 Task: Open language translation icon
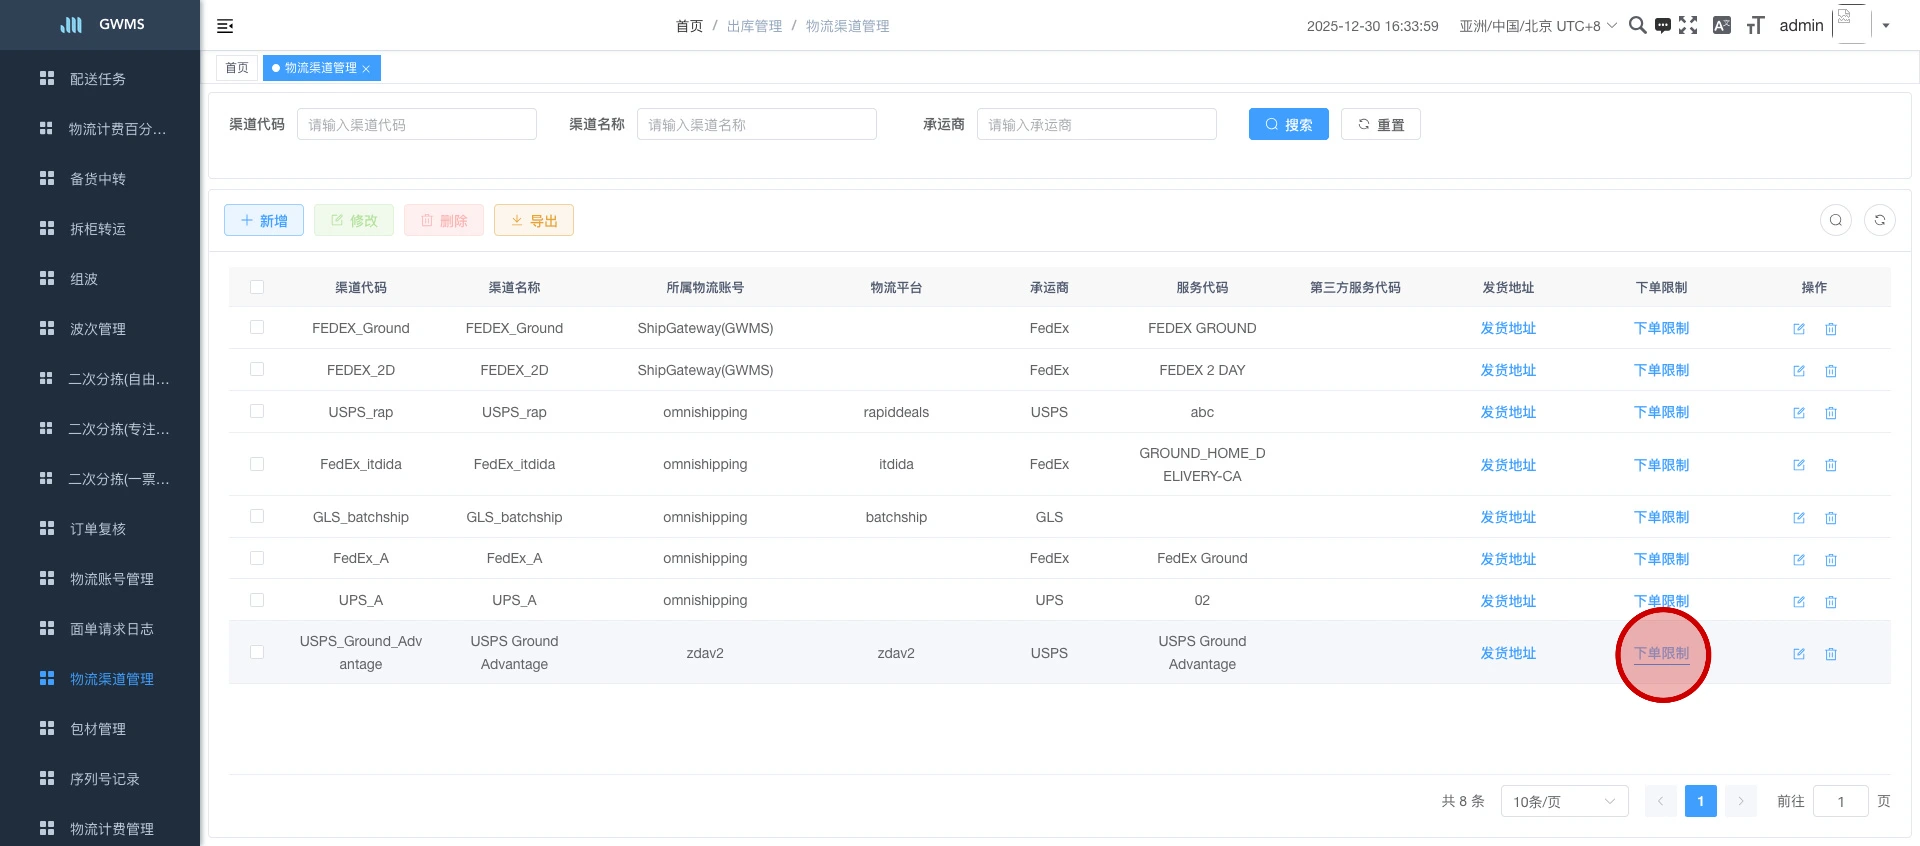1722,25
